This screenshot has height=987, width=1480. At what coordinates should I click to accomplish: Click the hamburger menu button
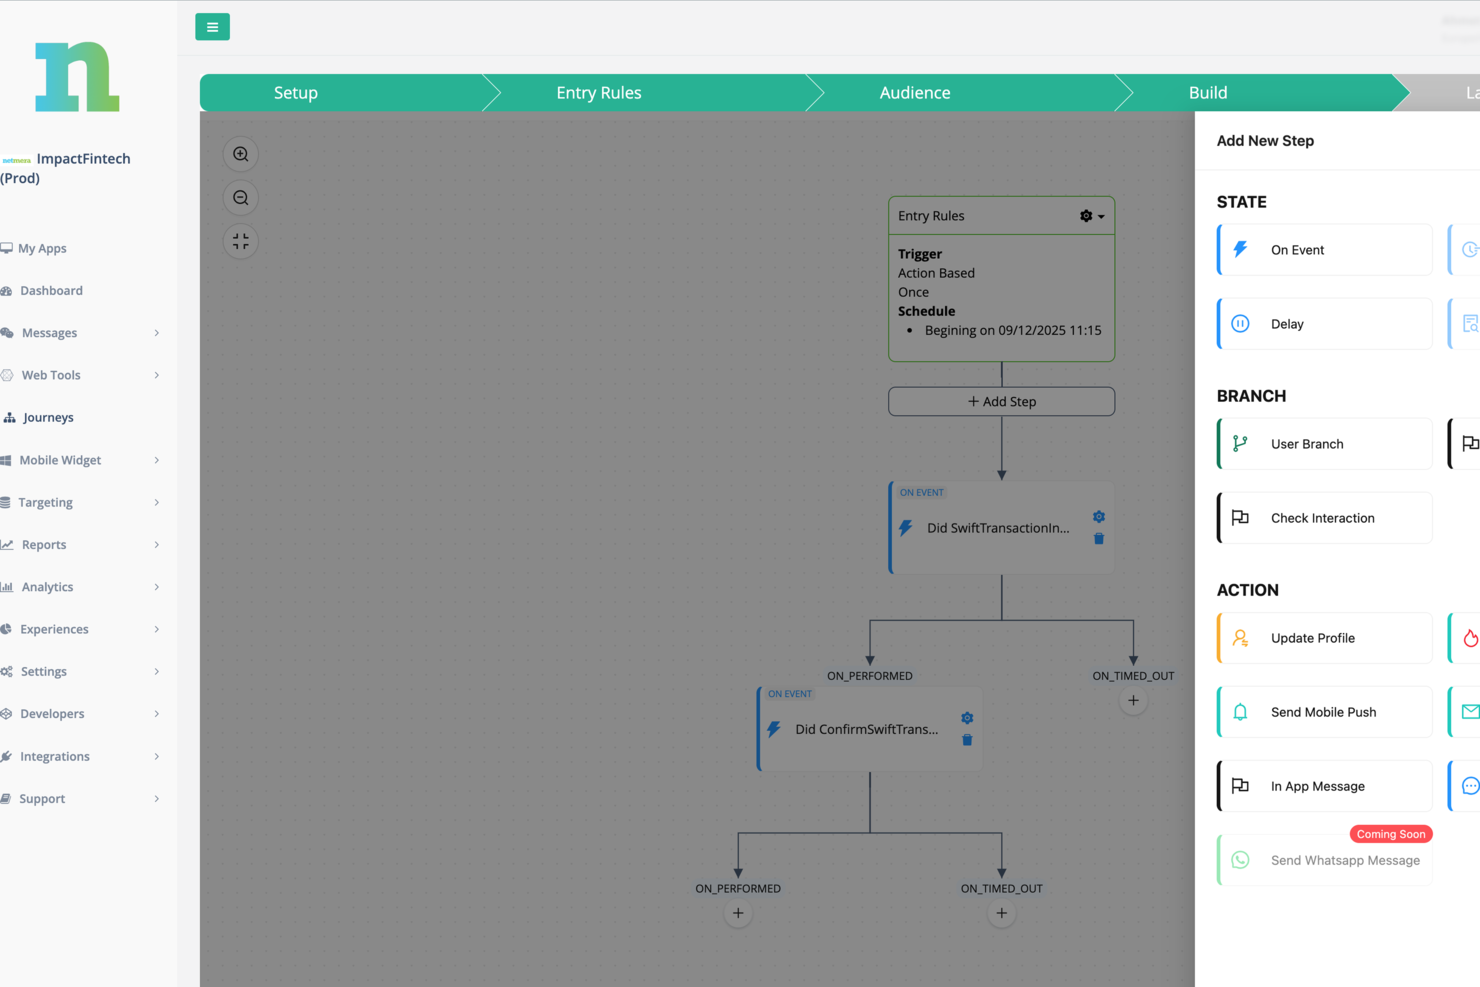pos(212,27)
